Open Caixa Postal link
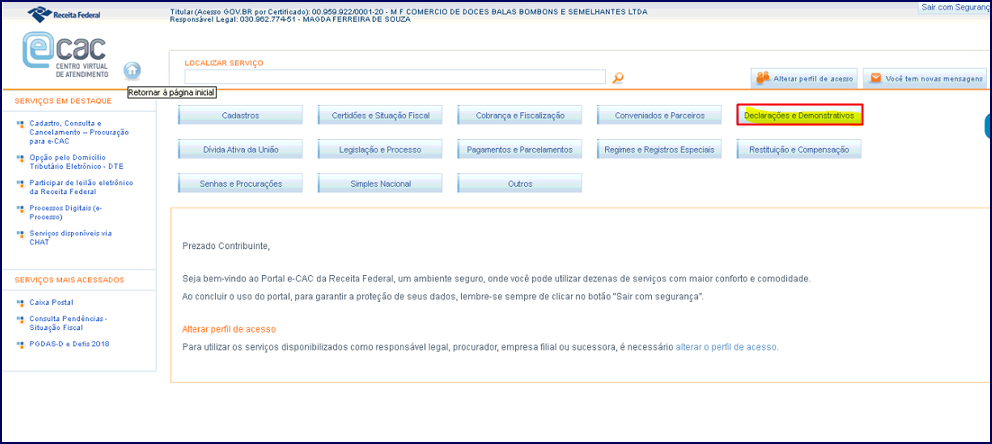 coord(51,303)
